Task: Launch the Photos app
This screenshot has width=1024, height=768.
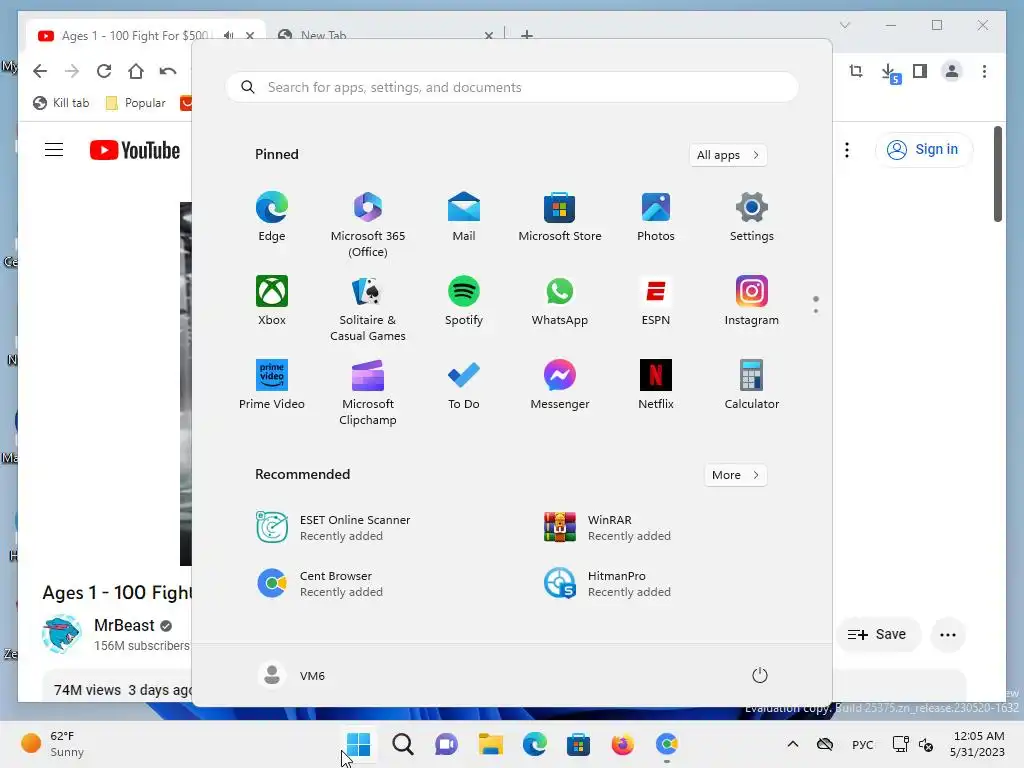Action: [656, 217]
